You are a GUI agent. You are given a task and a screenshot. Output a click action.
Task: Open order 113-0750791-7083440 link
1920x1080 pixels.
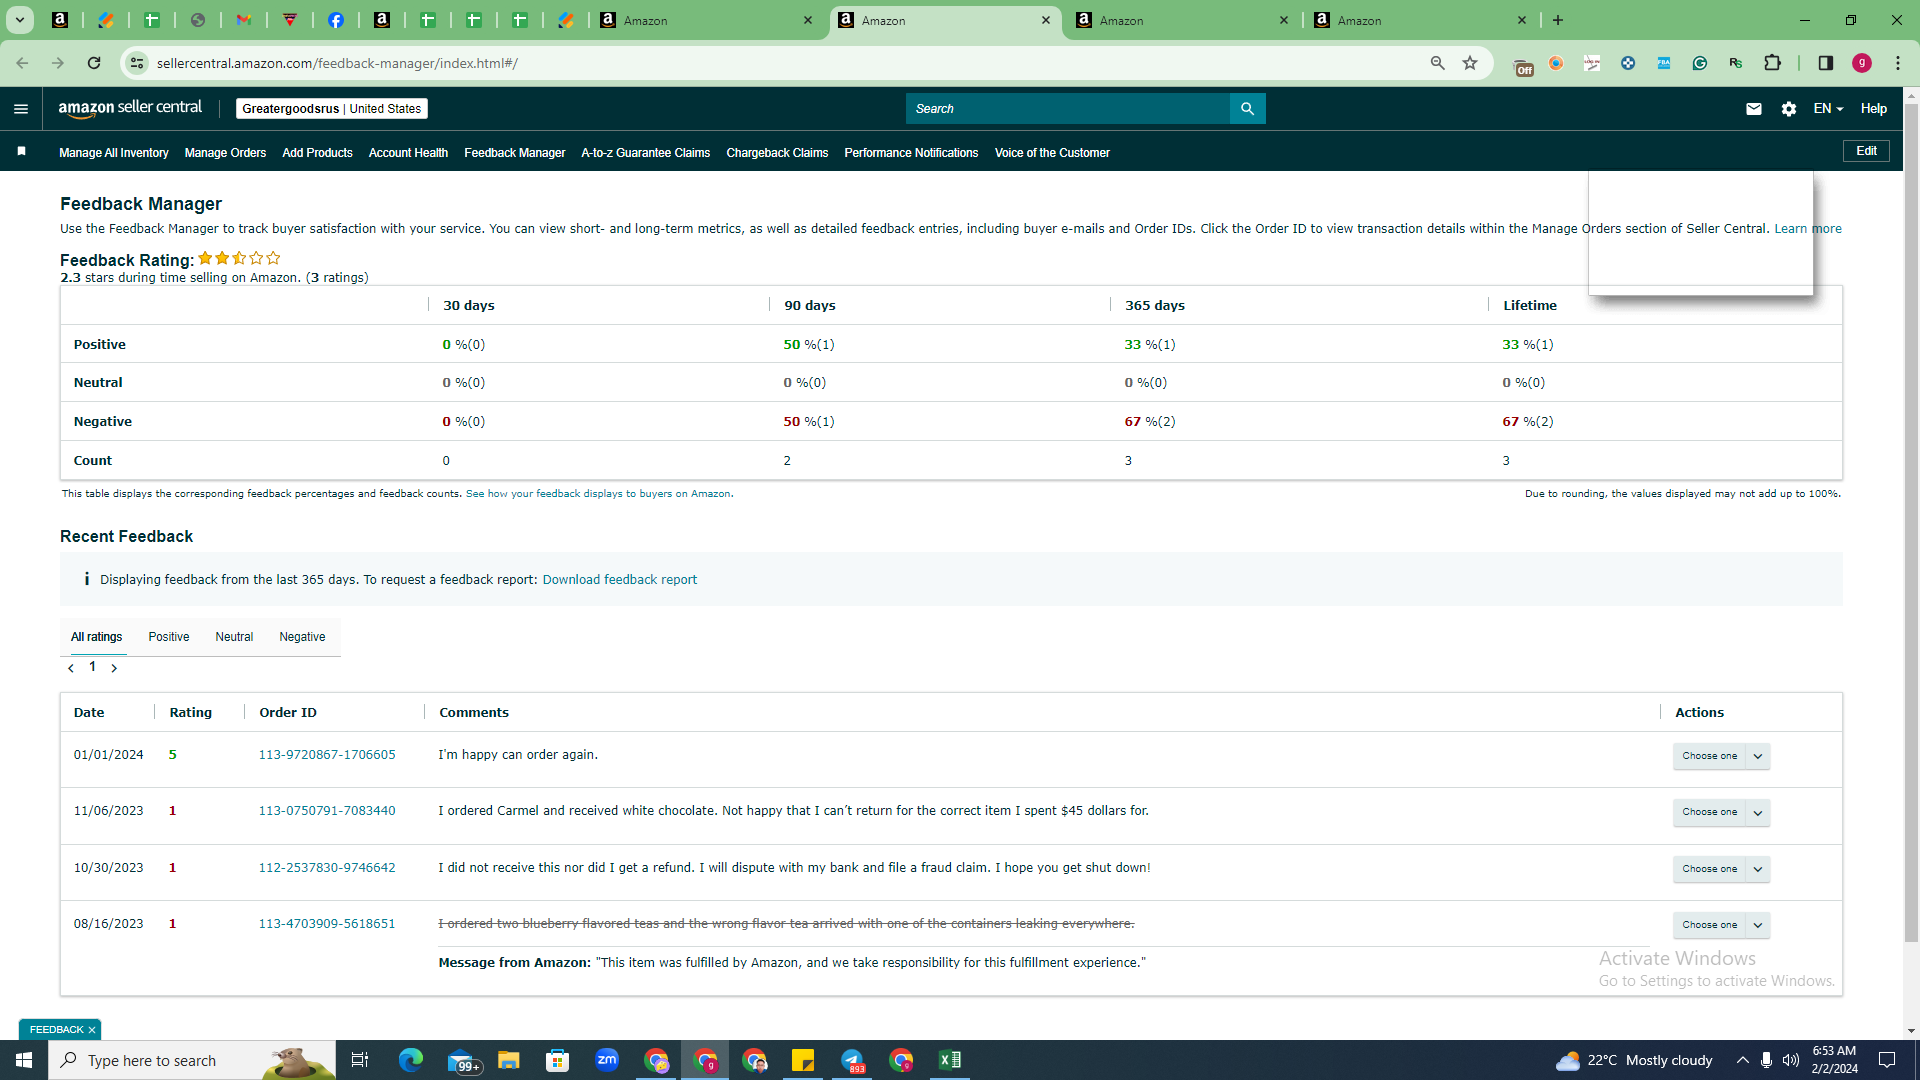[327, 811]
